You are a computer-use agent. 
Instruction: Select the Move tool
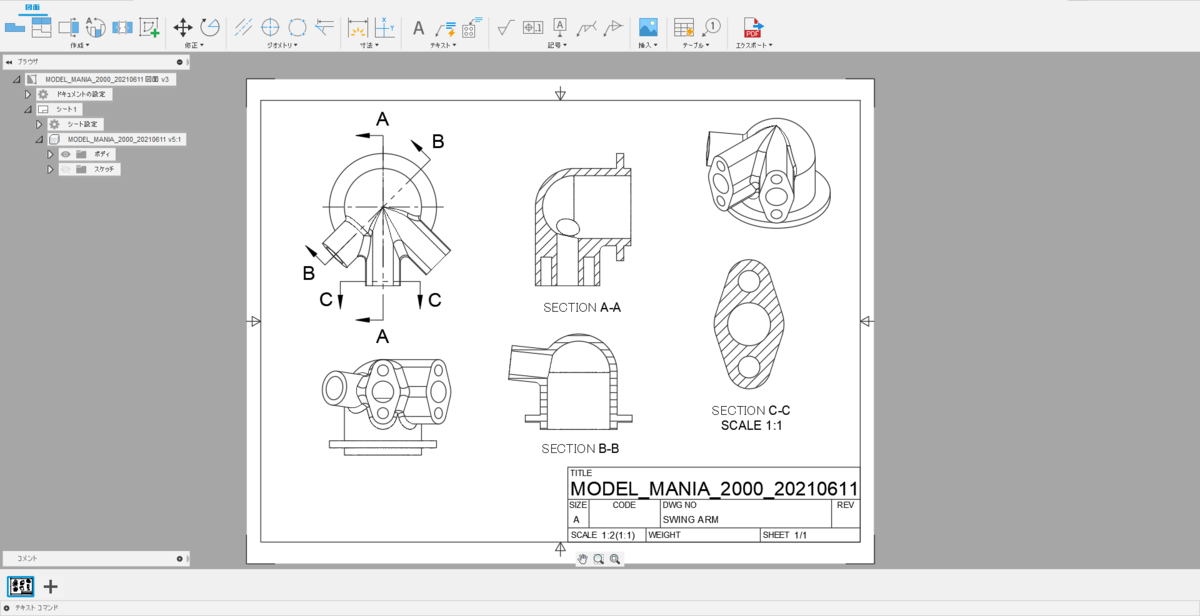click(x=183, y=27)
